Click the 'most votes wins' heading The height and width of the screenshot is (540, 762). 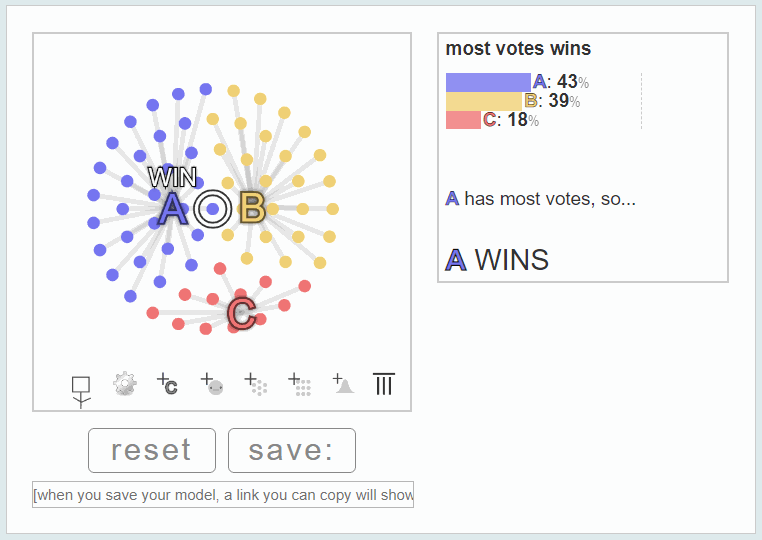click(x=518, y=48)
